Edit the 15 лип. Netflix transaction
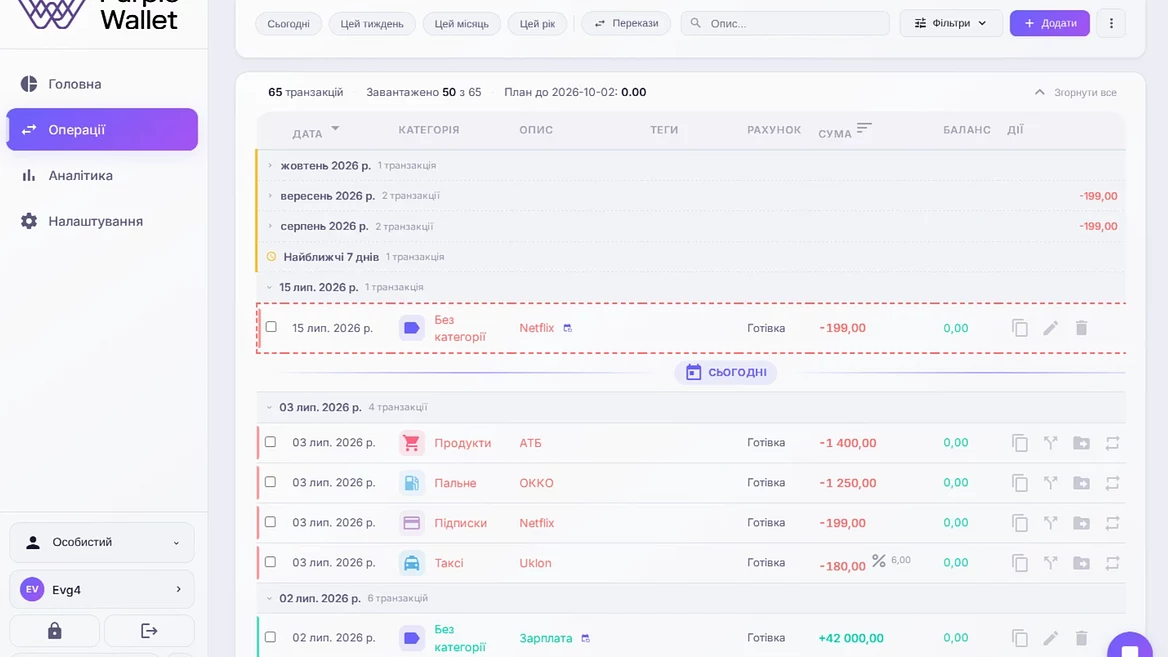Screen dimensions: 1168x657 coord(1050,328)
